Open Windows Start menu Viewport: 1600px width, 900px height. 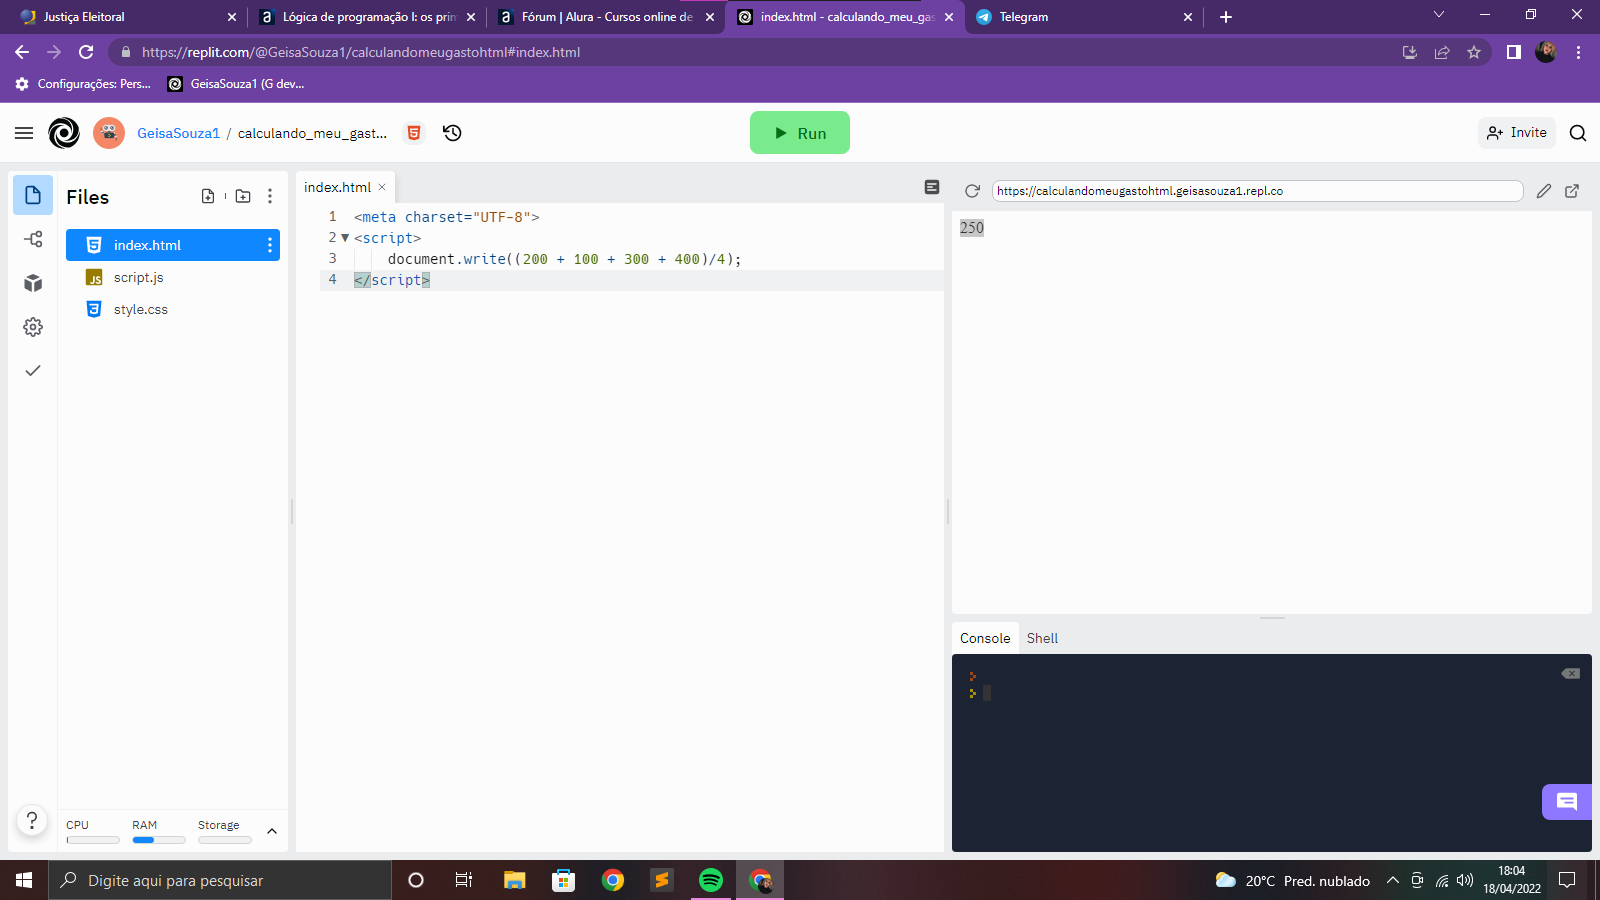coord(24,880)
